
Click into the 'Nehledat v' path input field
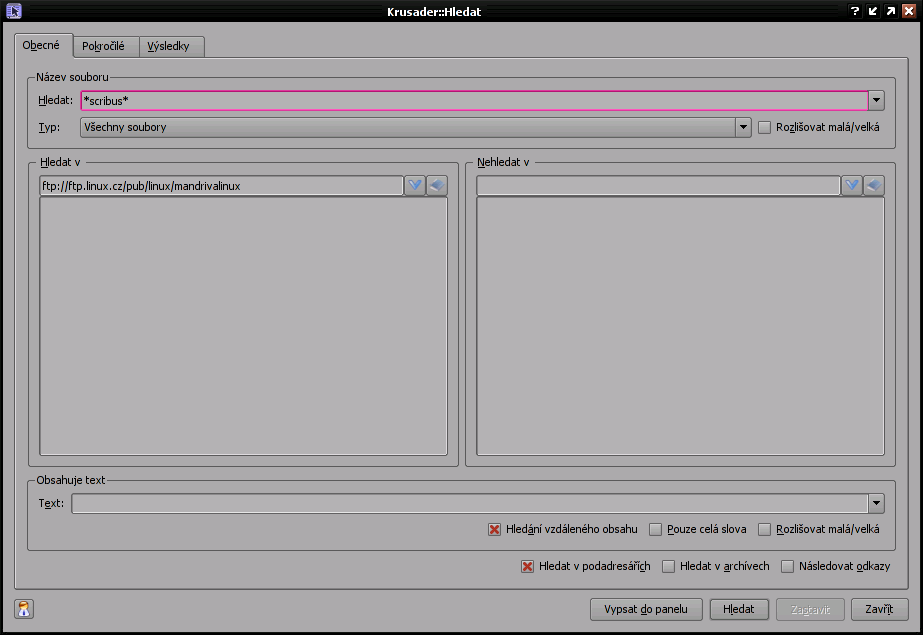coord(658,186)
